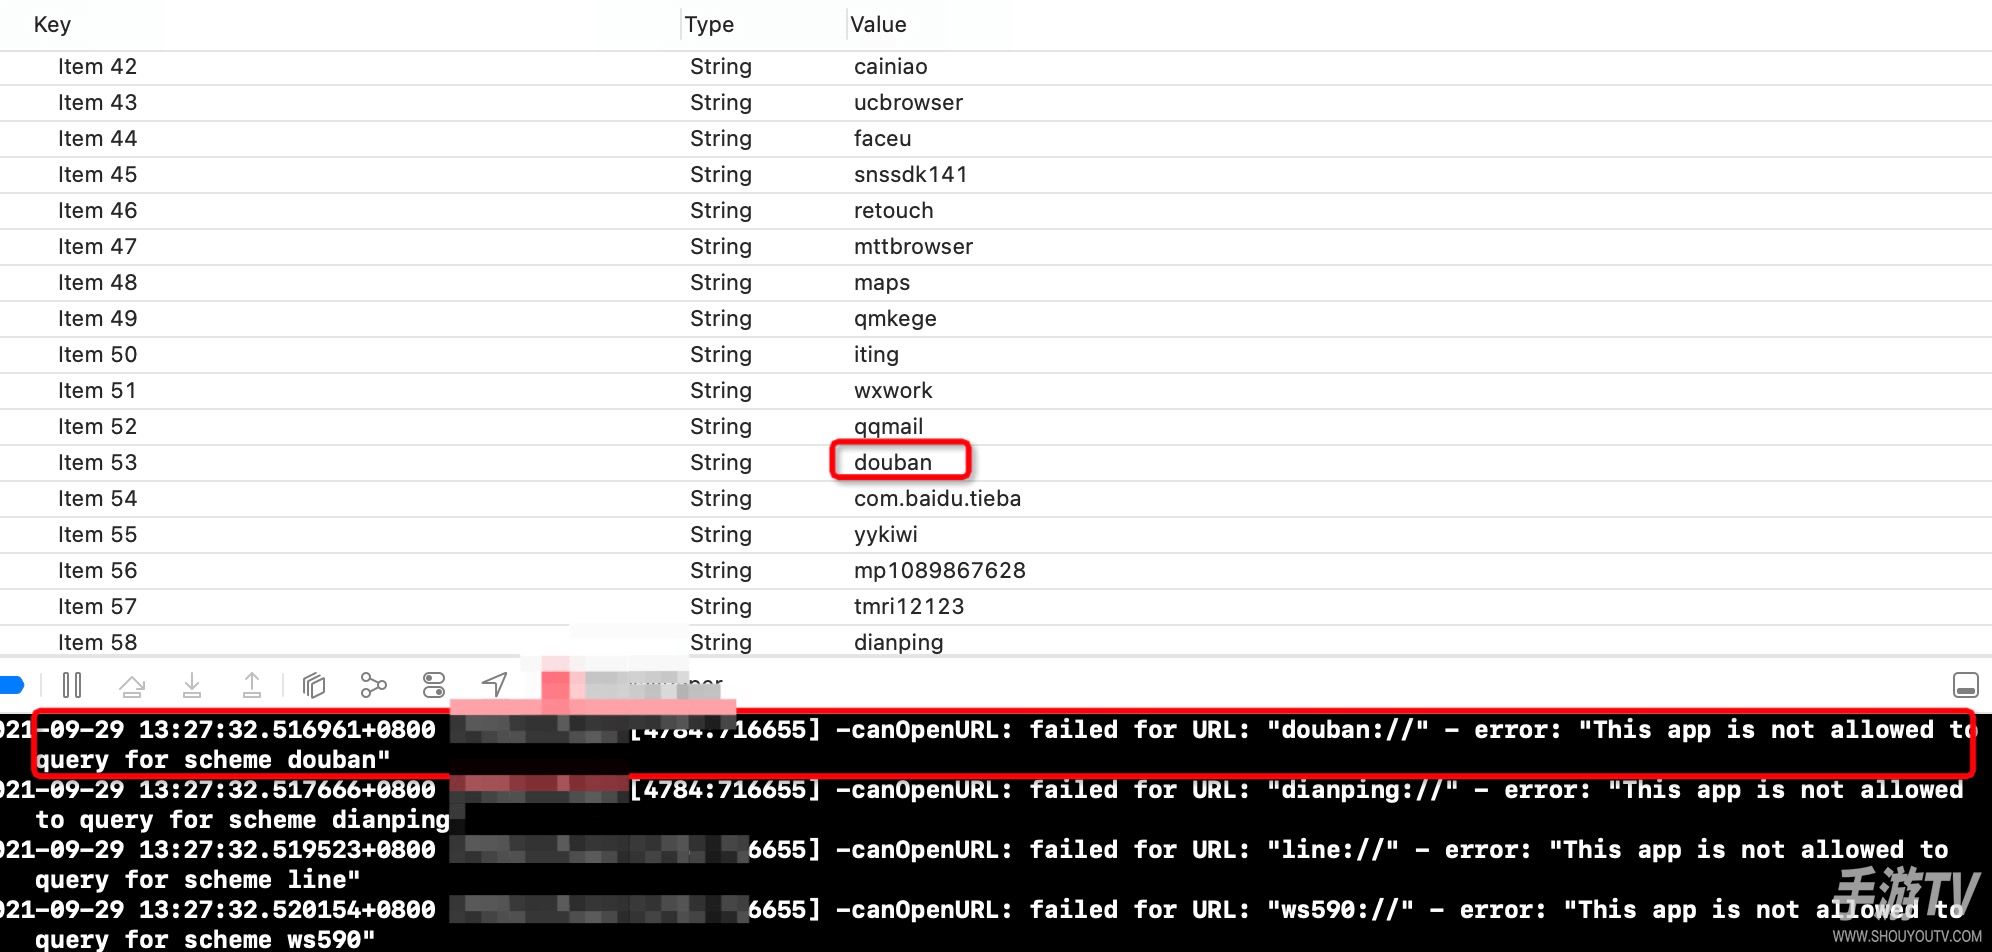Viewport: 1992px width, 952px height.
Task: Select the value "mttbrowser"
Action: [x=913, y=247]
